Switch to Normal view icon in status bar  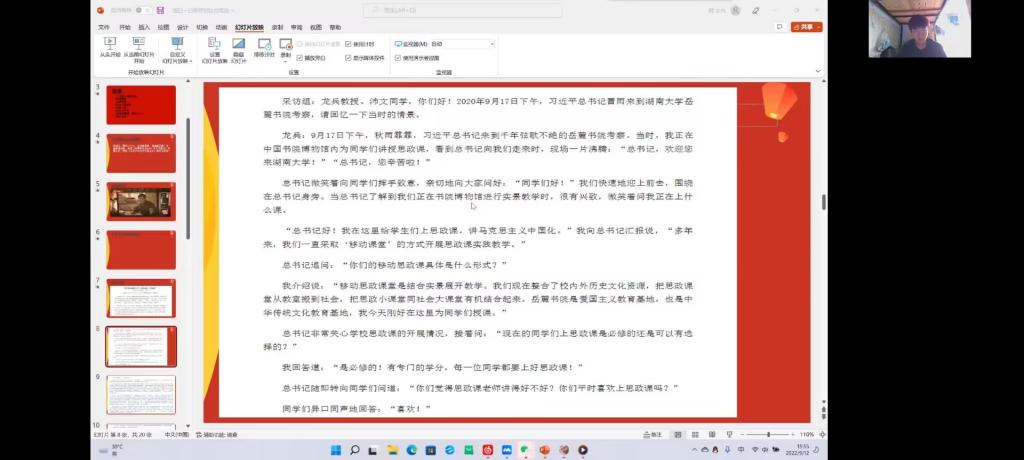point(678,435)
